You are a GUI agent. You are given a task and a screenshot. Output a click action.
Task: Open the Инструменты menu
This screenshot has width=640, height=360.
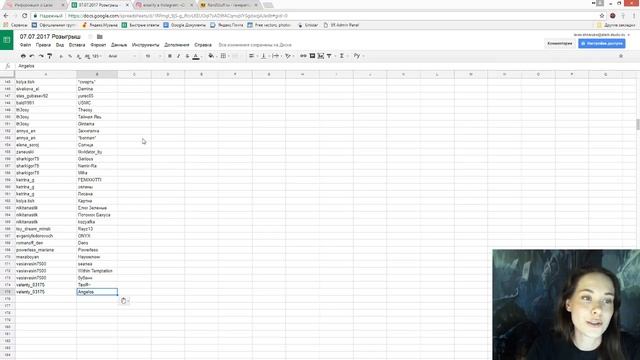145,45
